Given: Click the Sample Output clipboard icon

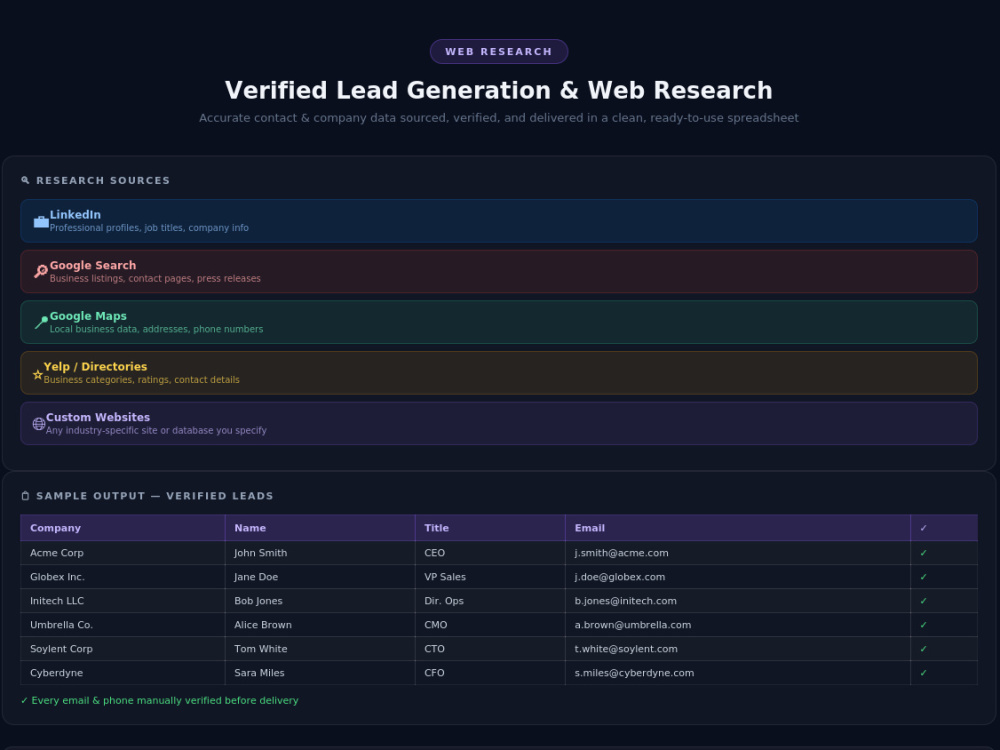Looking at the screenshot, I should coord(26,496).
